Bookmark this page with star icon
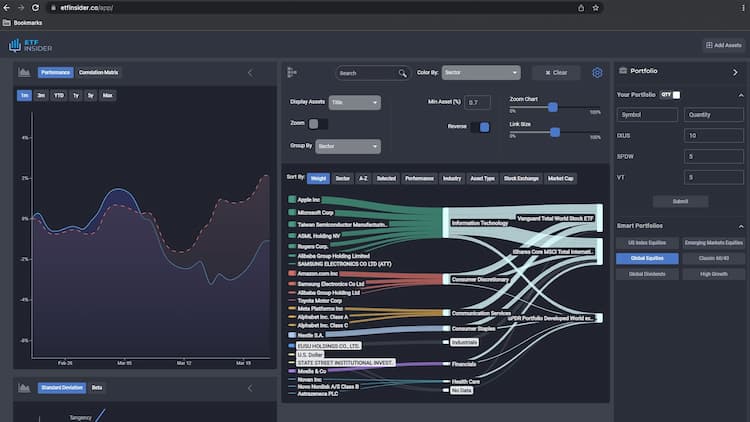 [596, 7]
